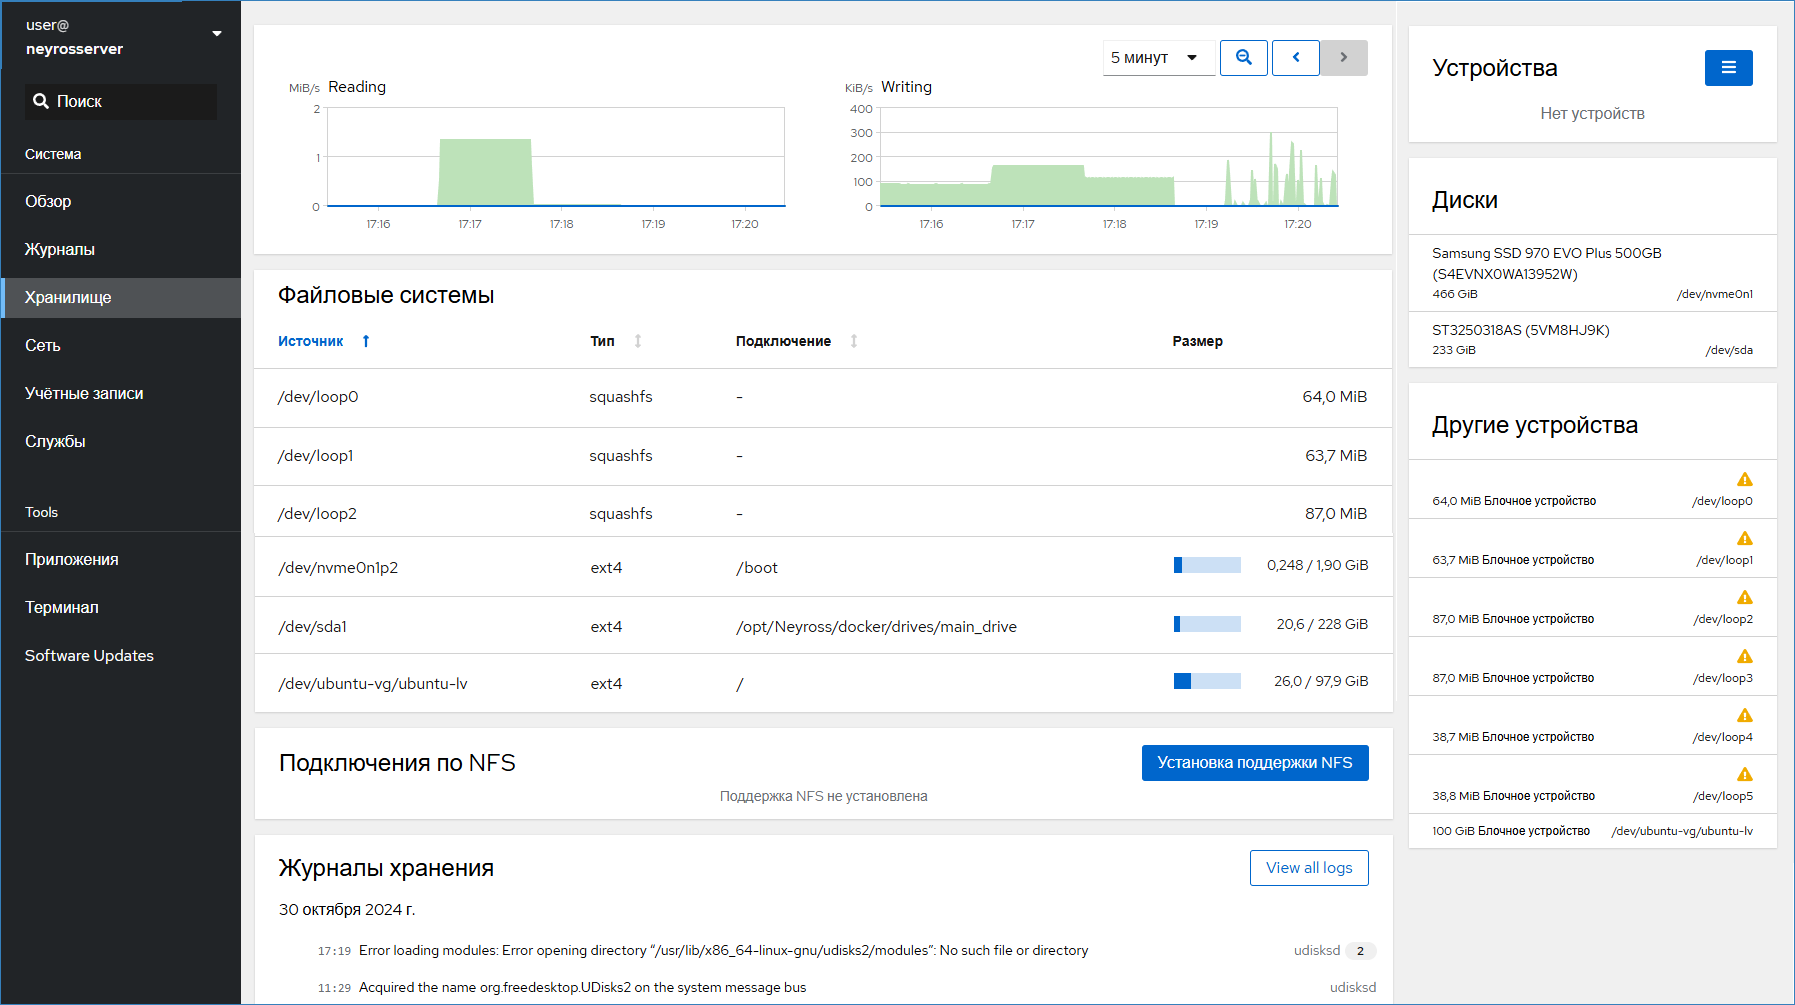Screen dimensions: 1795x1005
Task: Sort by the Подключение column icon
Action: (x=854, y=341)
